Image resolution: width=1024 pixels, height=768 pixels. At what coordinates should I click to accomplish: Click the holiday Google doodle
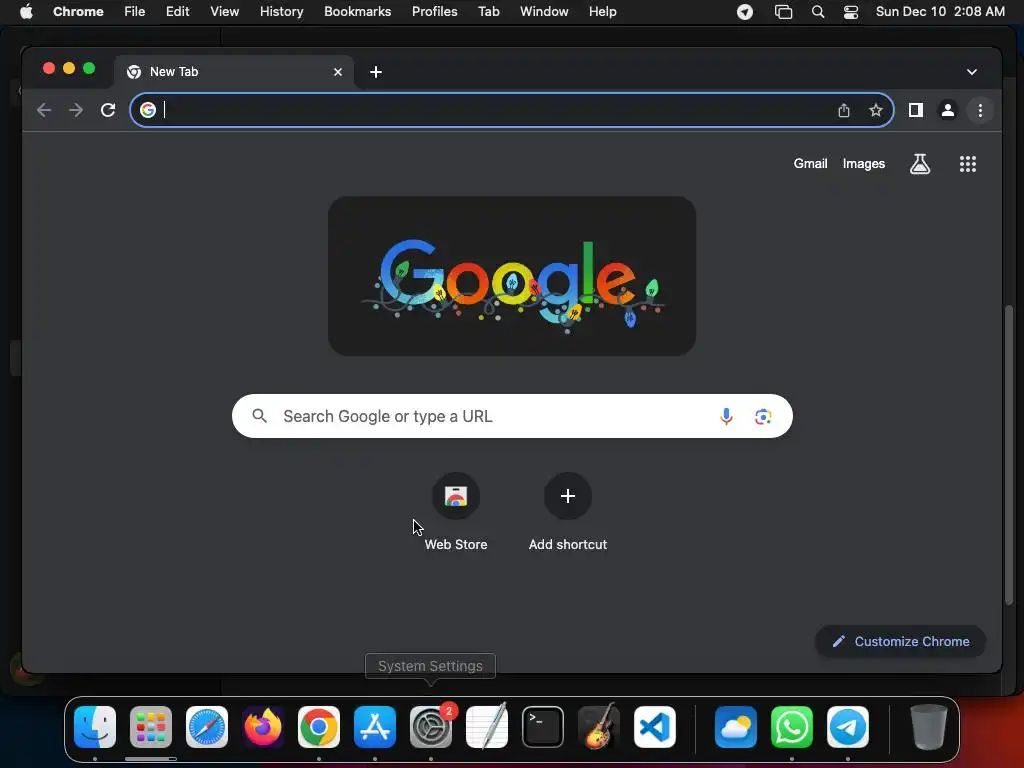click(512, 276)
